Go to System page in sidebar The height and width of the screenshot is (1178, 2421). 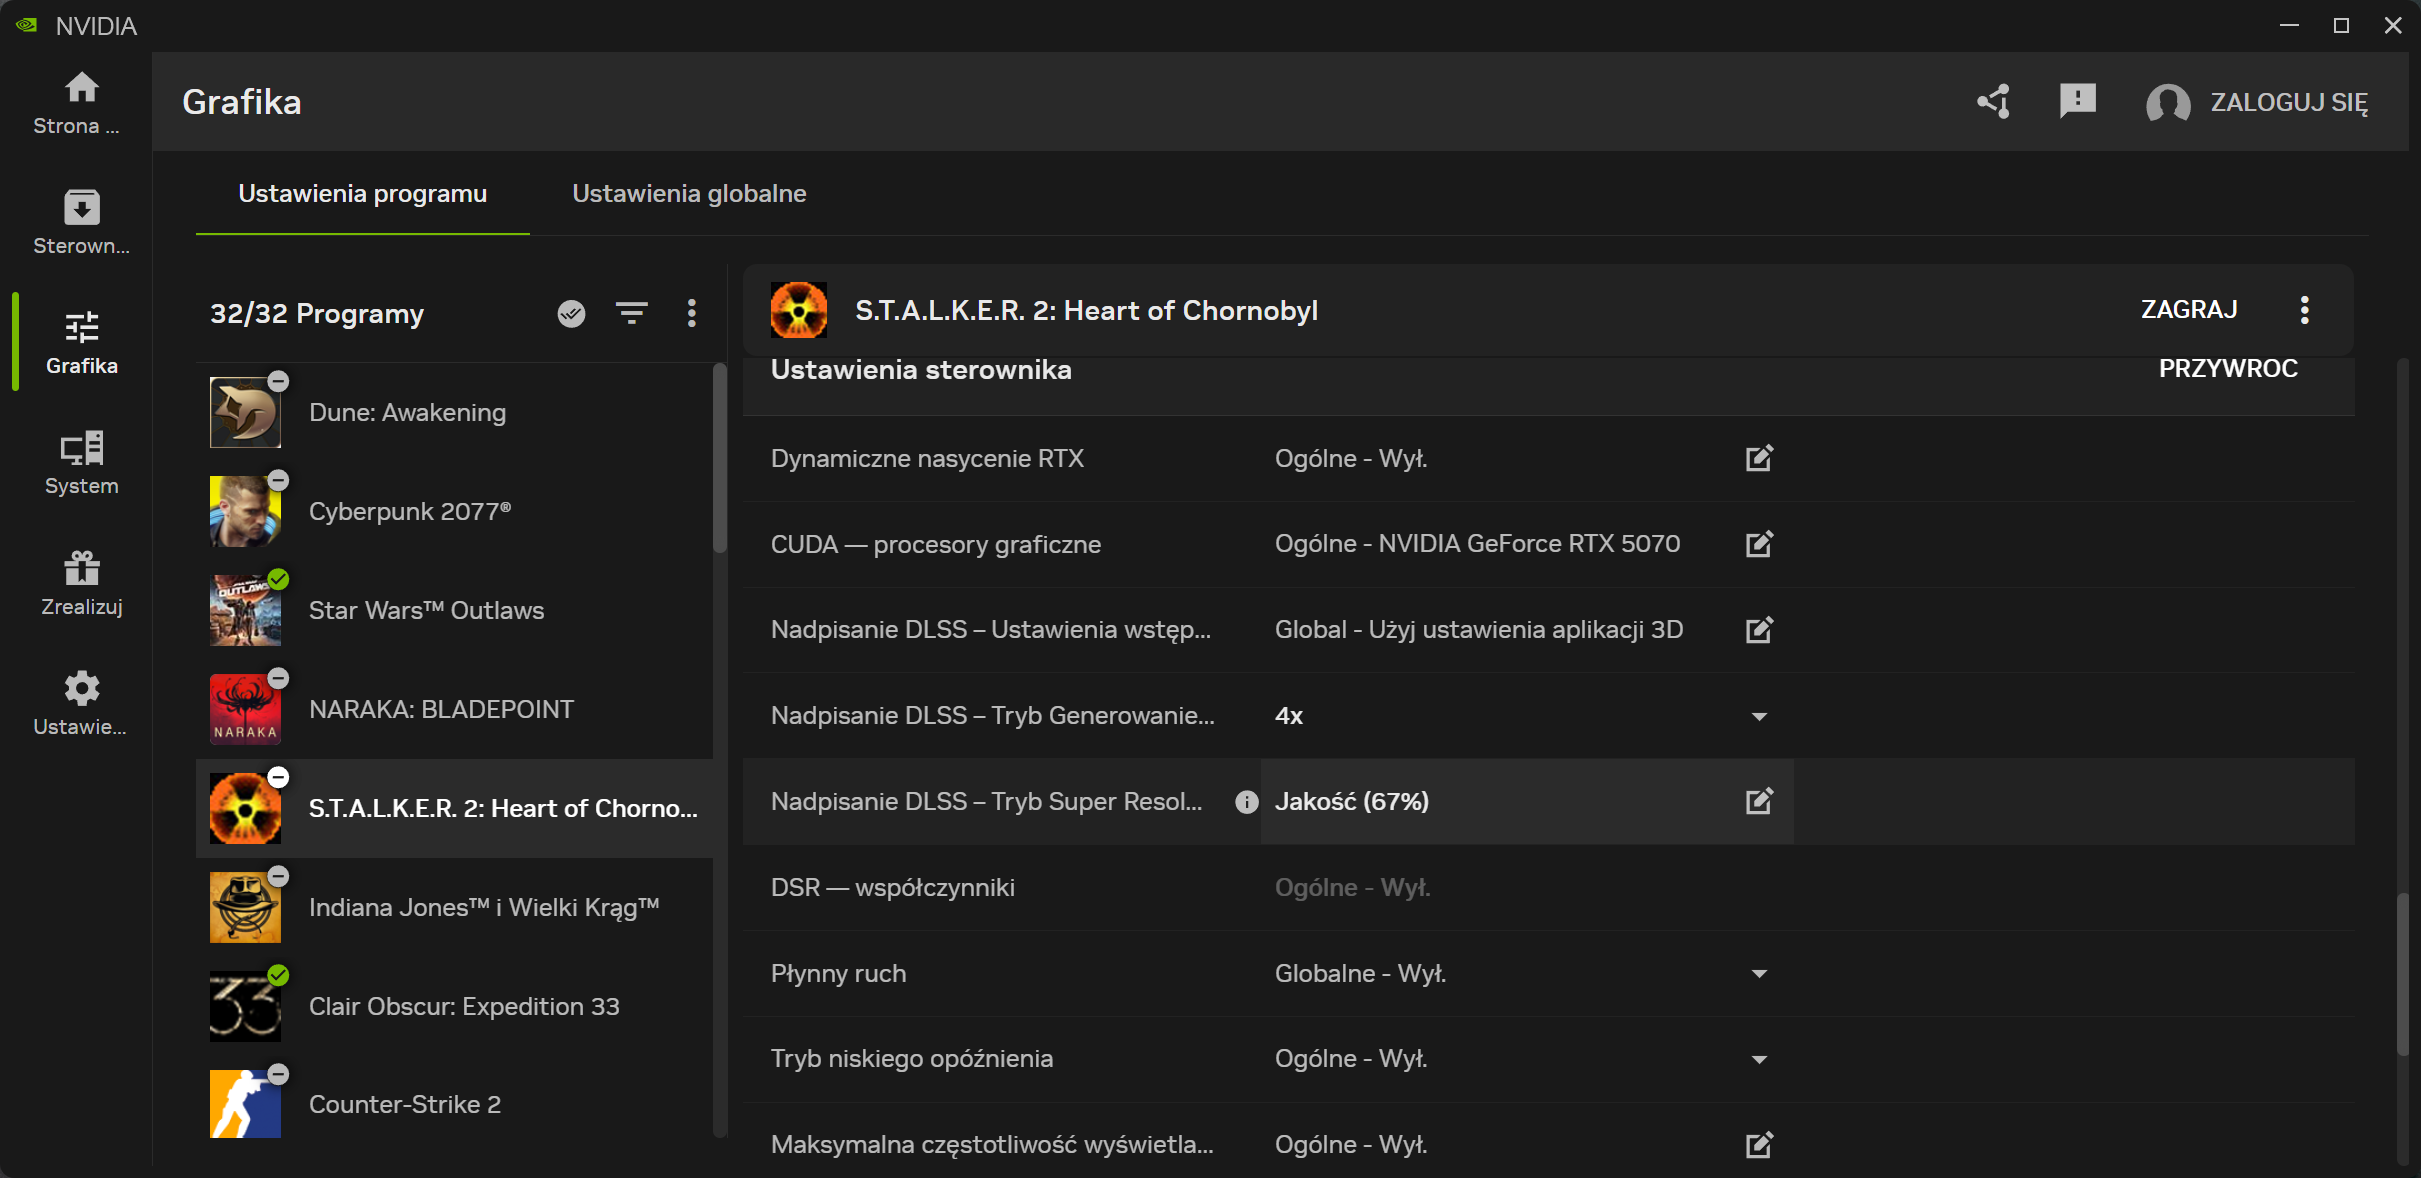point(81,463)
